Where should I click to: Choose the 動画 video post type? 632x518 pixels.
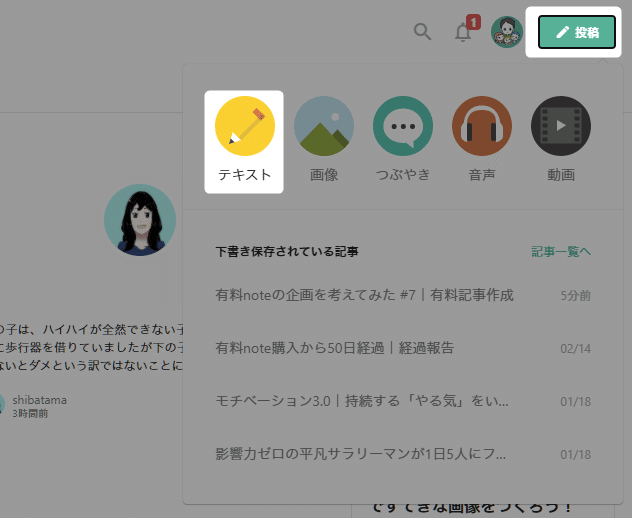point(561,139)
